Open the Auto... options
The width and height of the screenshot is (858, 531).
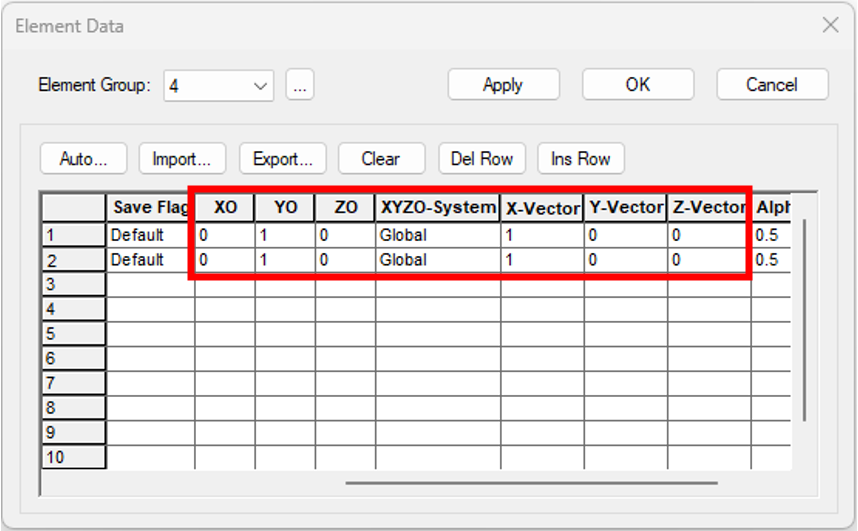tap(84, 159)
